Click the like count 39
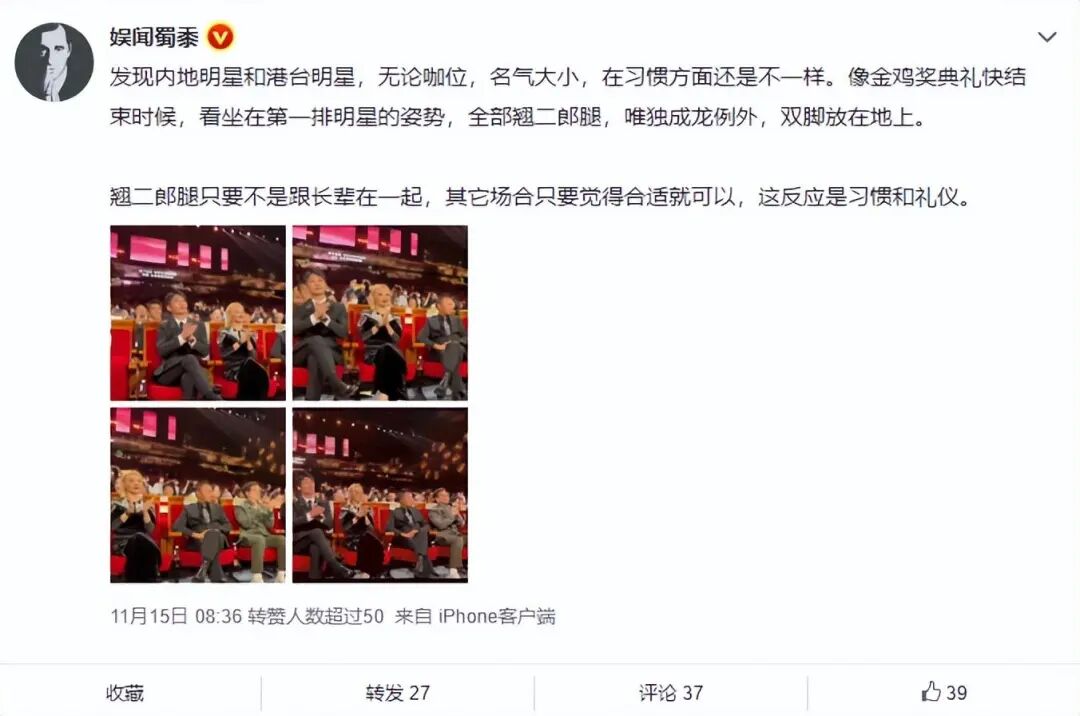1080x716 pixels. (x=957, y=693)
